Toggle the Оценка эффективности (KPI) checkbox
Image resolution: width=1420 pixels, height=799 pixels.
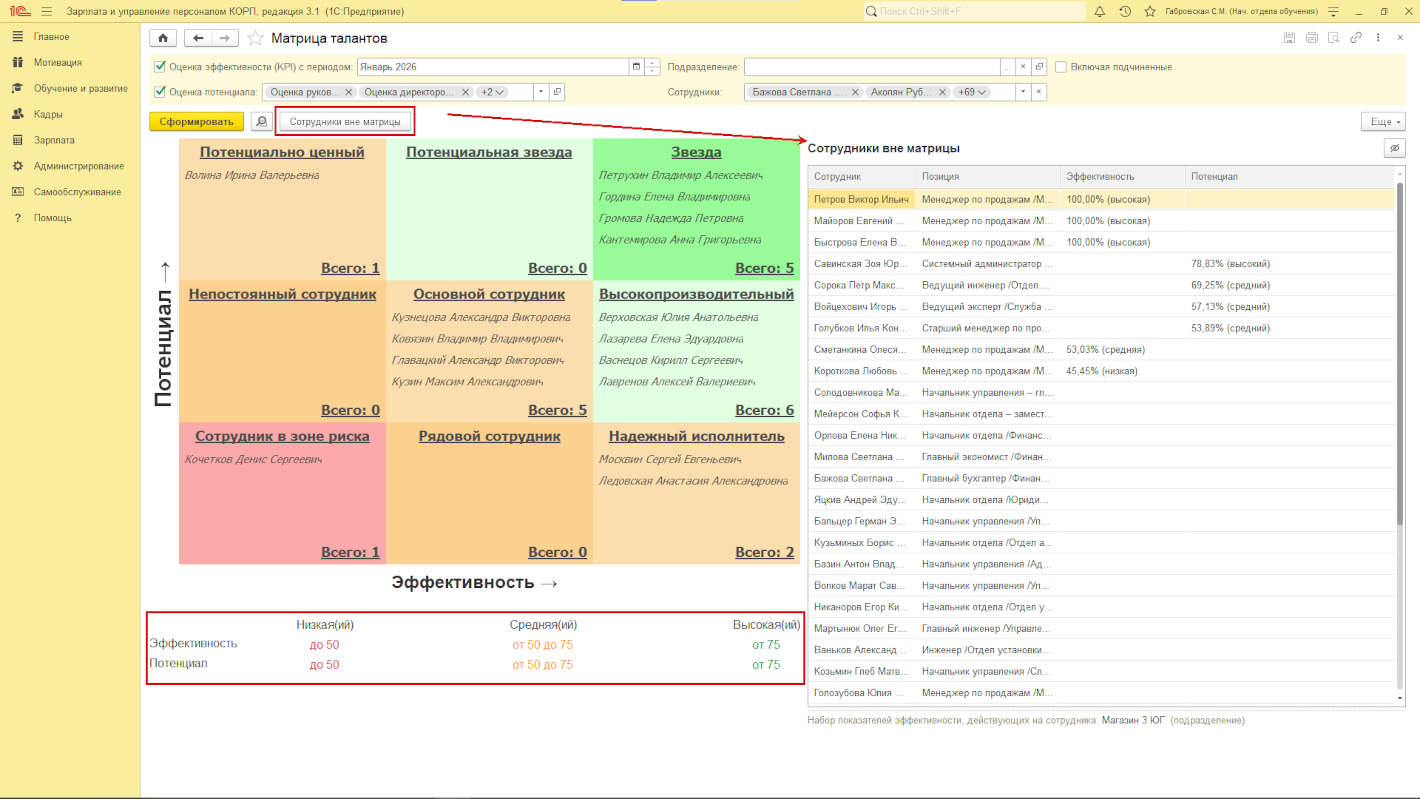click(x=160, y=67)
